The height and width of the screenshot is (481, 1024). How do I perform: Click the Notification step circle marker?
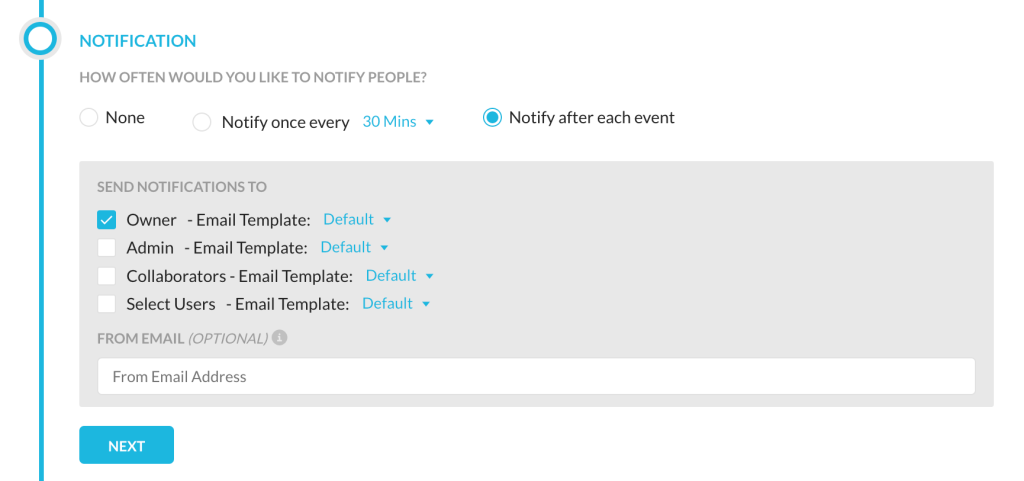click(x=40, y=39)
